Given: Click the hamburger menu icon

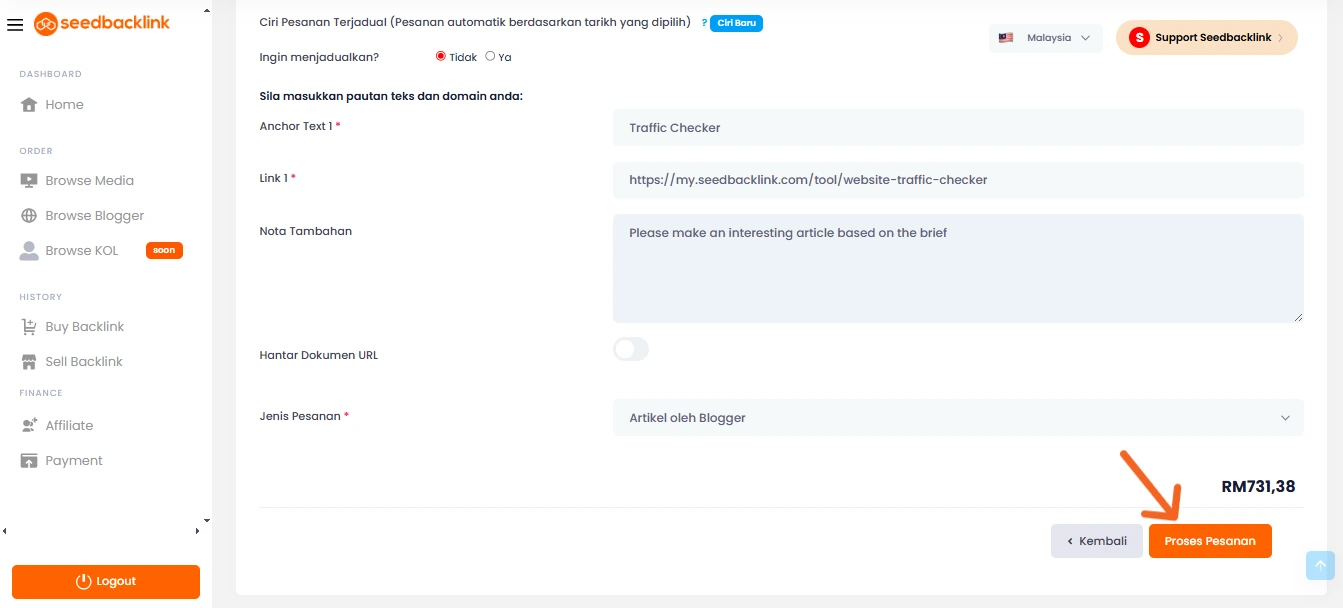Looking at the screenshot, I should pyautogui.click(x=14, y=25).
